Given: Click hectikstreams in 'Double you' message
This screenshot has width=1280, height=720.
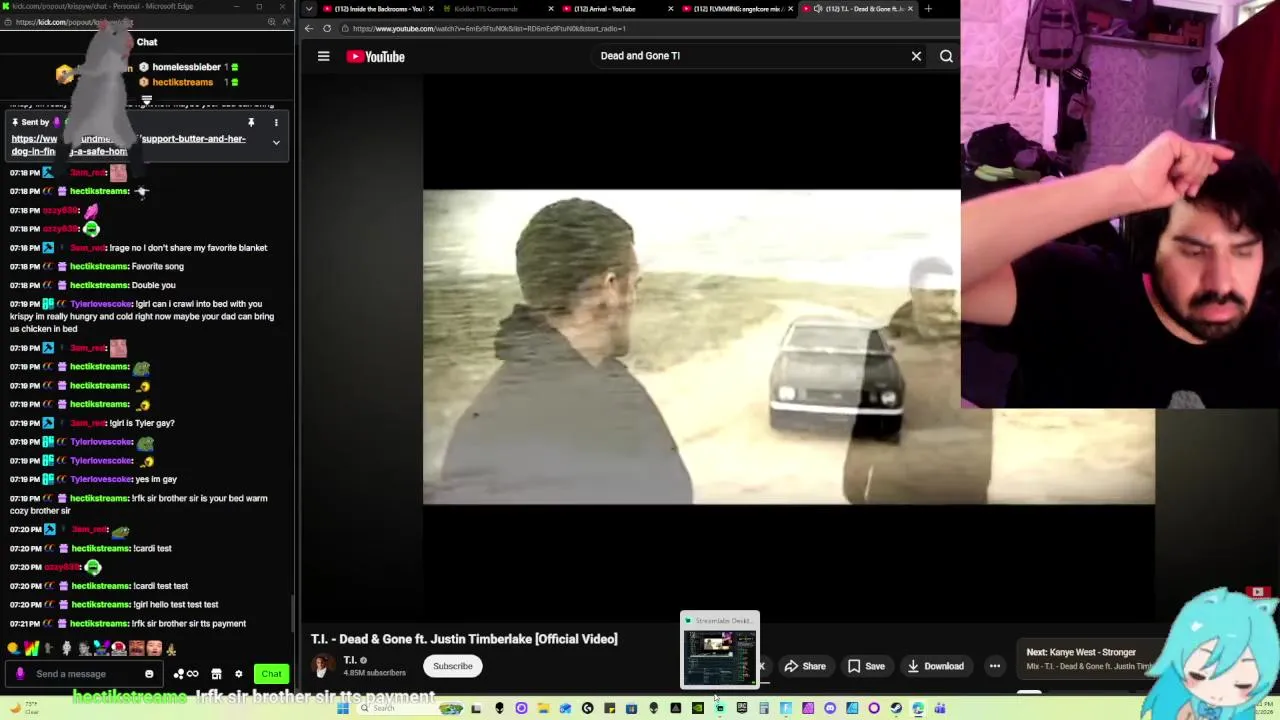Looking at the screenshot, I should pyautogui.click(x=99, y=285).
